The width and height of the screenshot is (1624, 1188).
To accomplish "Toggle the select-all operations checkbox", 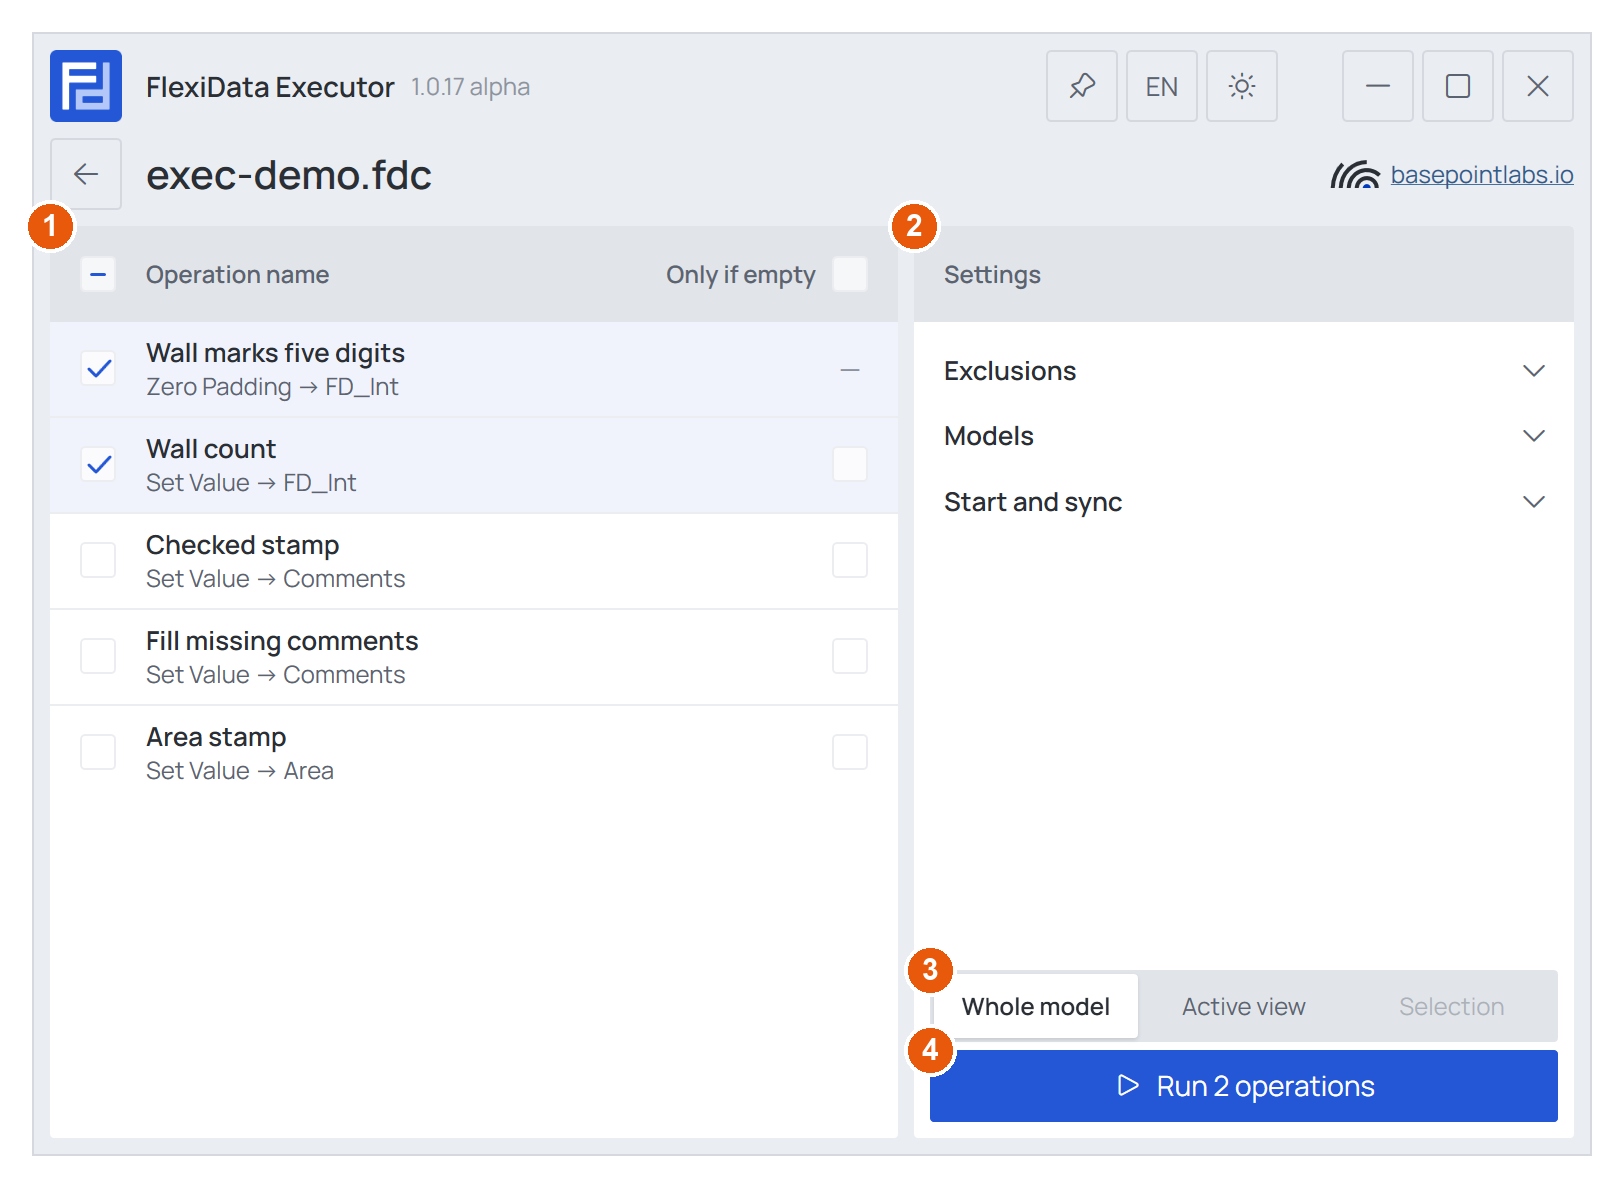I will coord(98,274).
